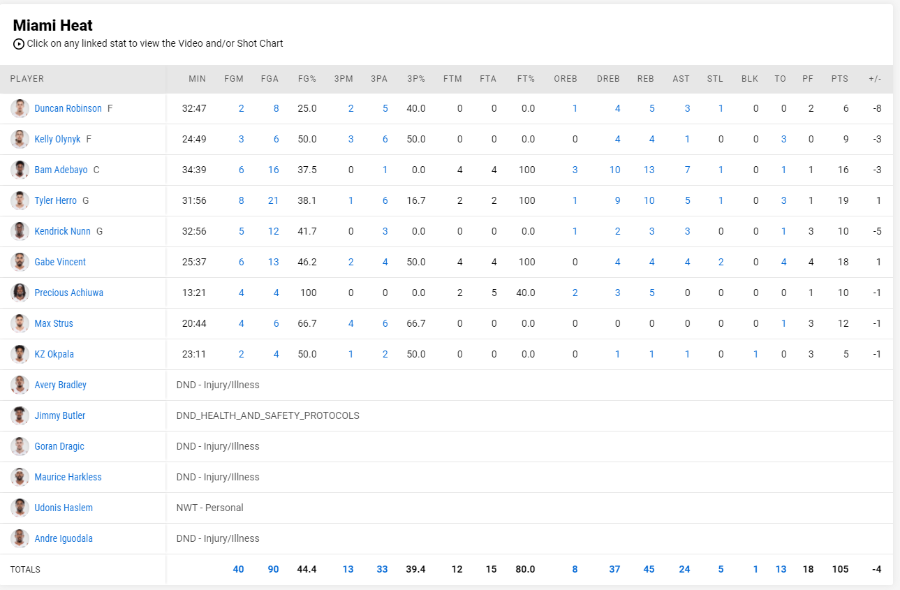Image resolution: width=900 pixels, height=590 pixels.
Task: Click Gabe Vincent's headshot thumbnail
Action: [x=20, y=262]
